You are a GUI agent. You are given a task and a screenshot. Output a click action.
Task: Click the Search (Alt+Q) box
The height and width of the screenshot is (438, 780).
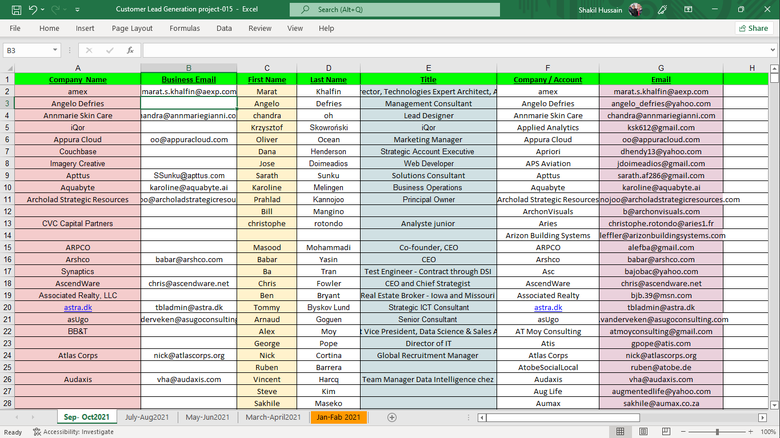click(395, 9)
